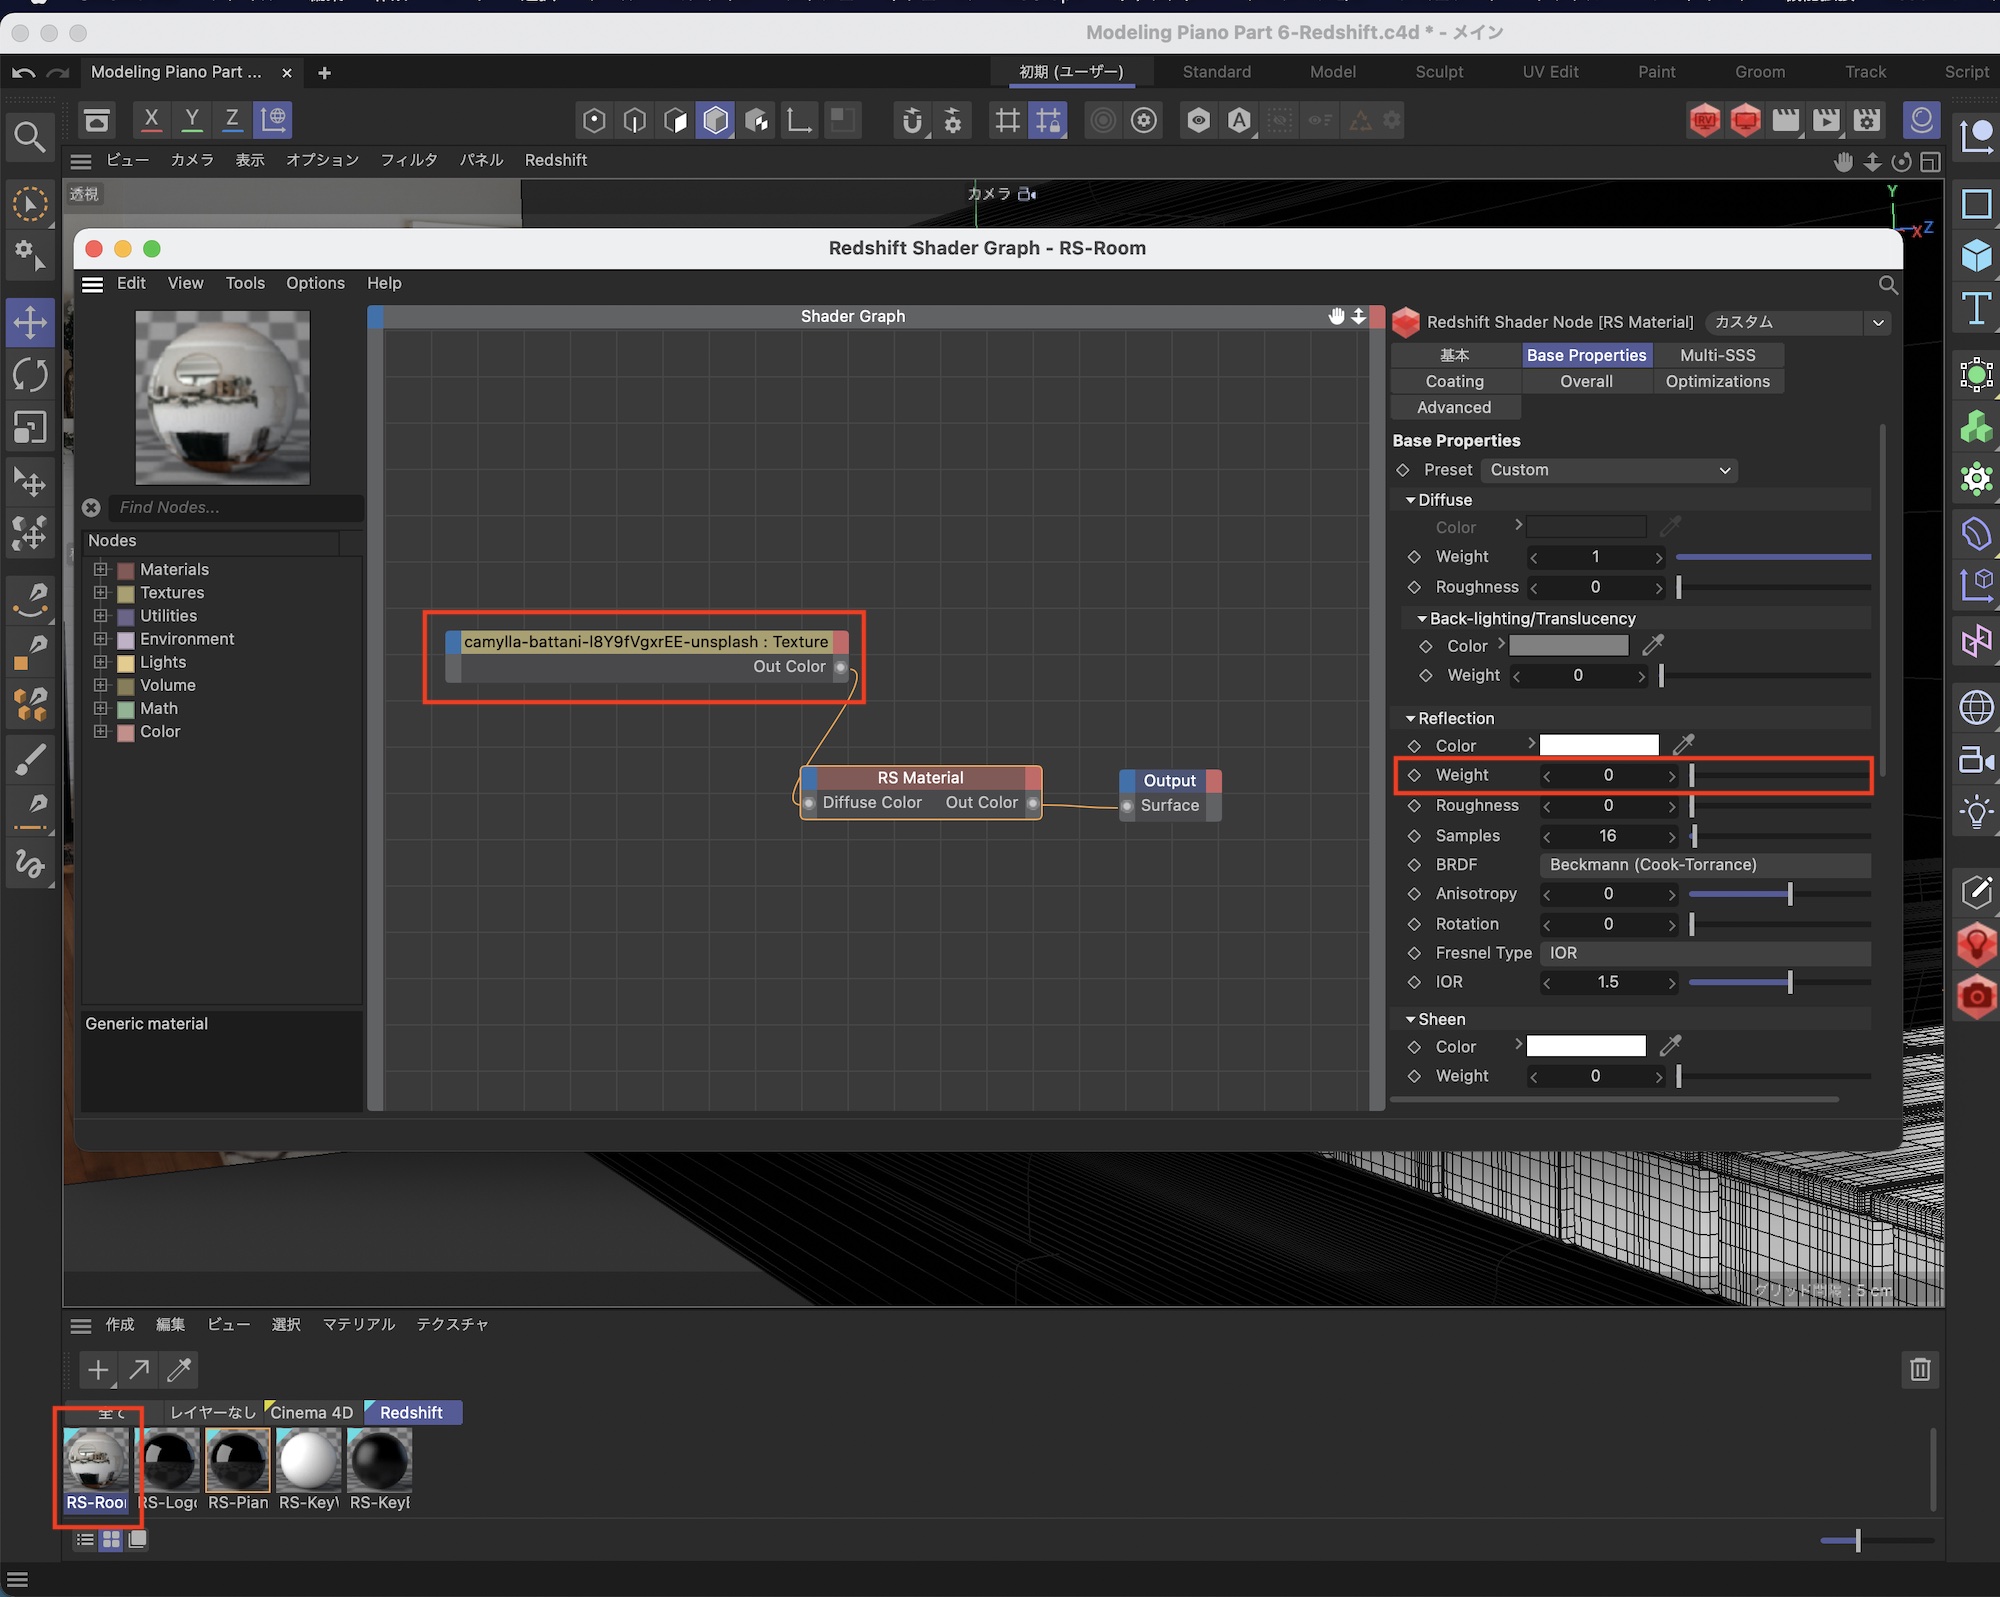
Task: Open the Tools menu in Shader Graph
Action: coord(245,283)
